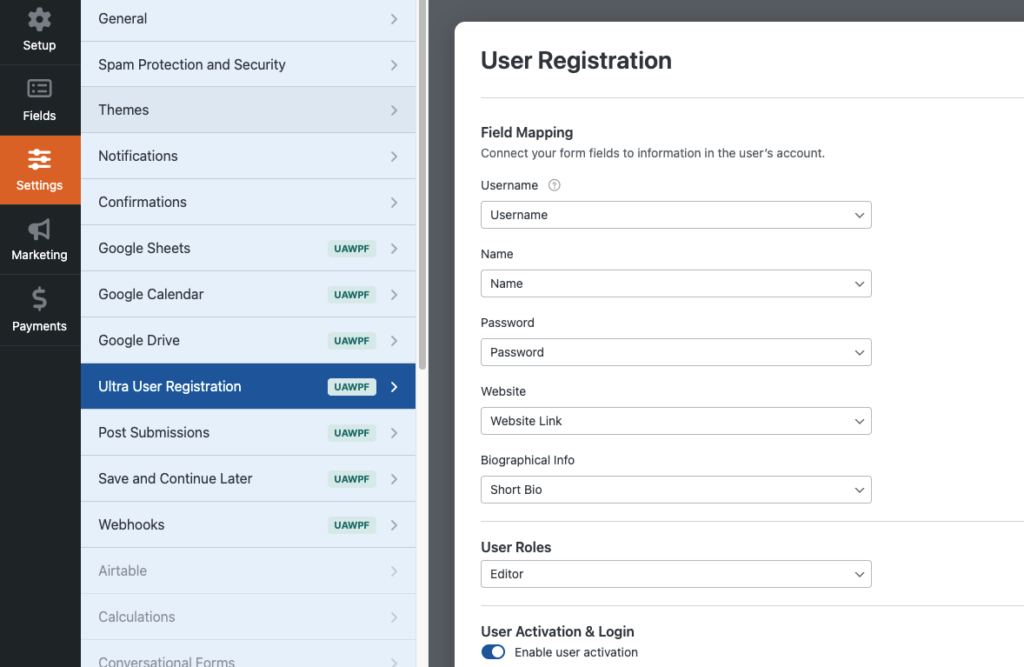This screenshot has width=1024, height=667.
Task: Open the Fields panel icon
Action: pos(39,89)
